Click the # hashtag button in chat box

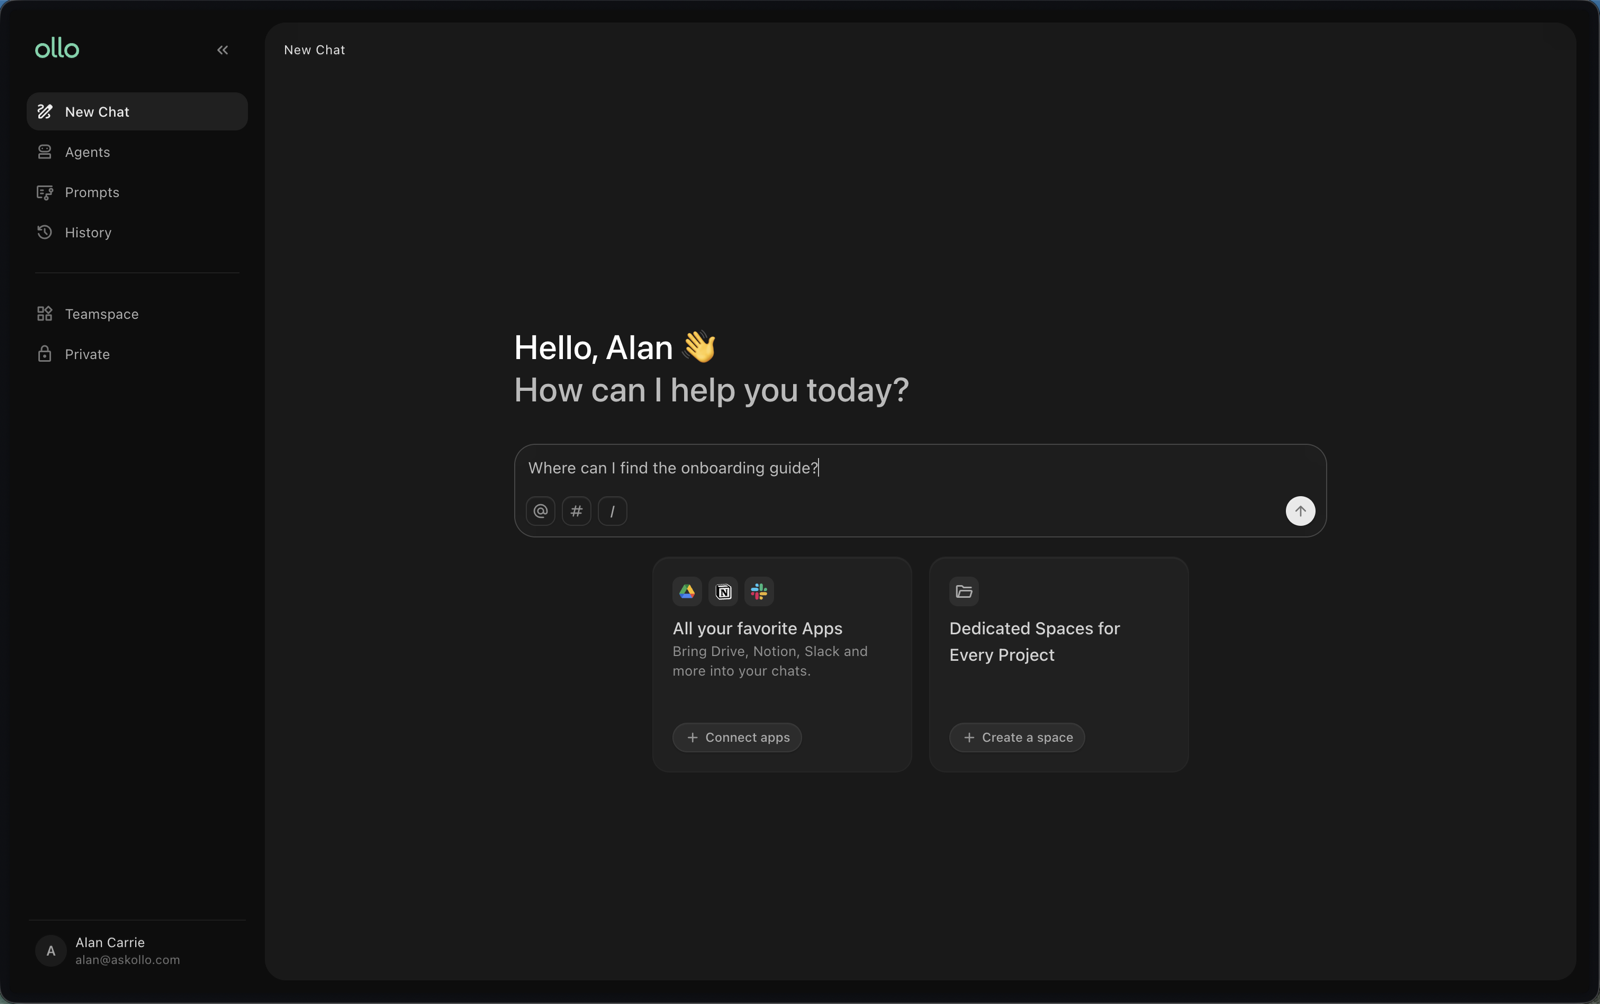tap(577, 511)
